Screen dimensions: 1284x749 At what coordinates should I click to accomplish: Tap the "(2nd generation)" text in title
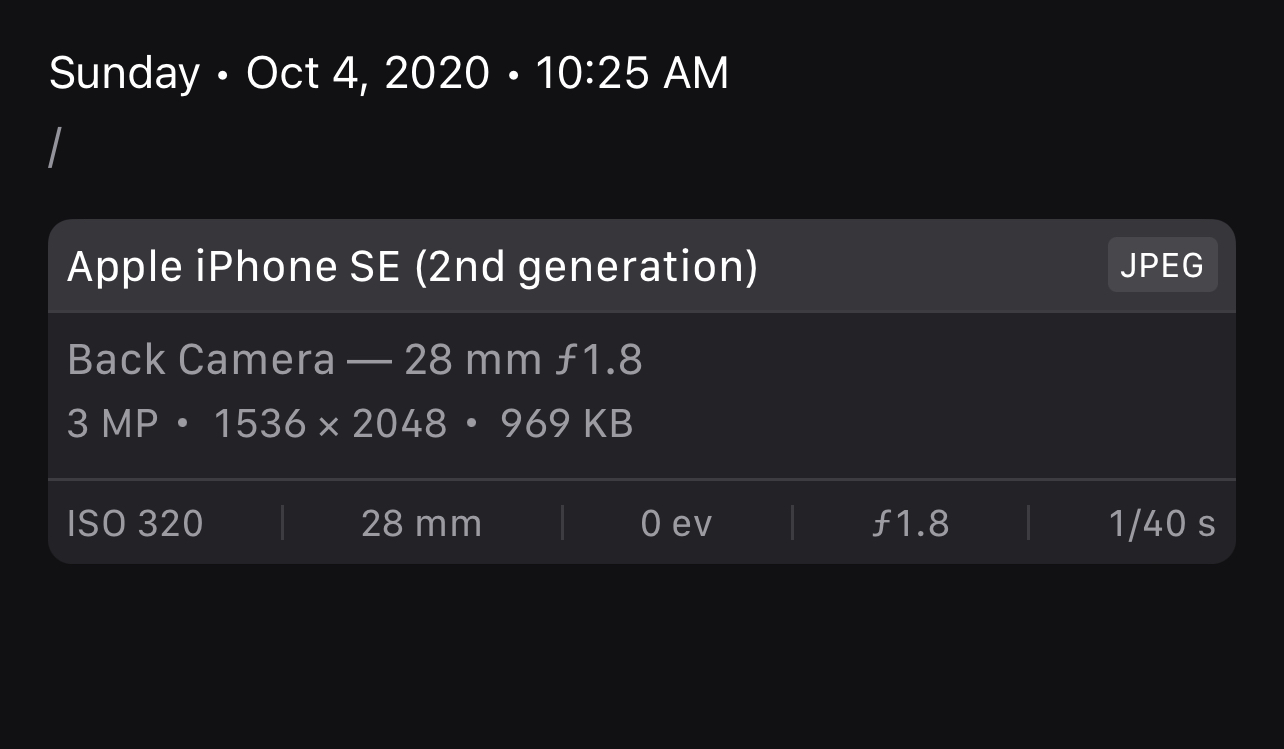[586, 267]
